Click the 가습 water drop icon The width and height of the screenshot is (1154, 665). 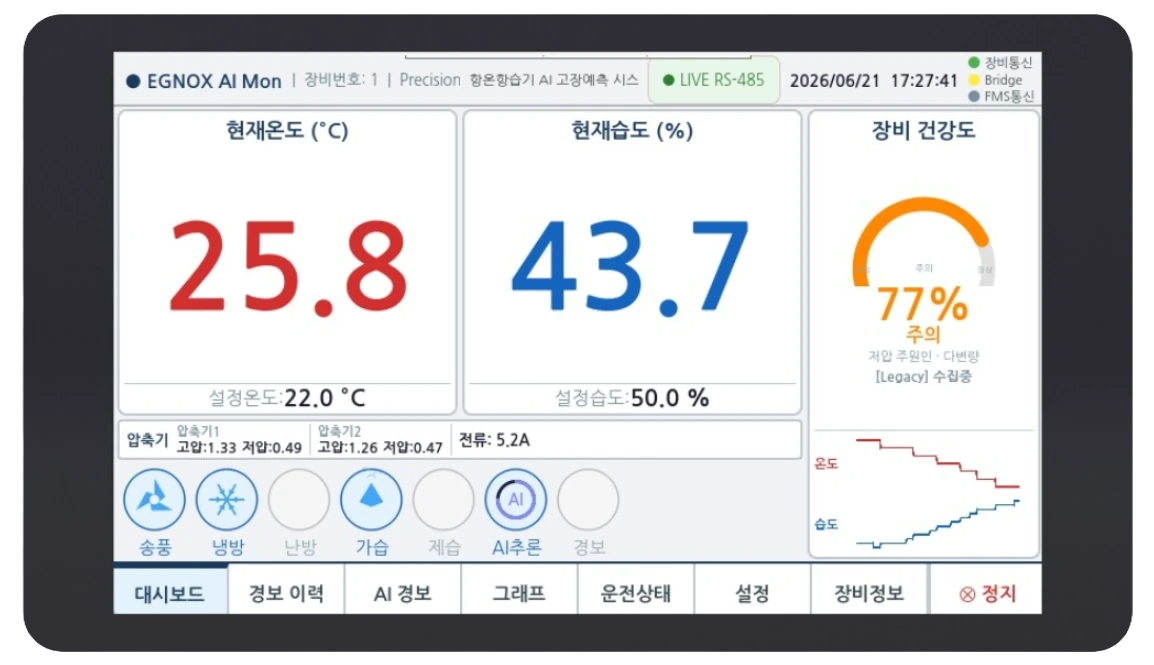[x=371, y=499]
